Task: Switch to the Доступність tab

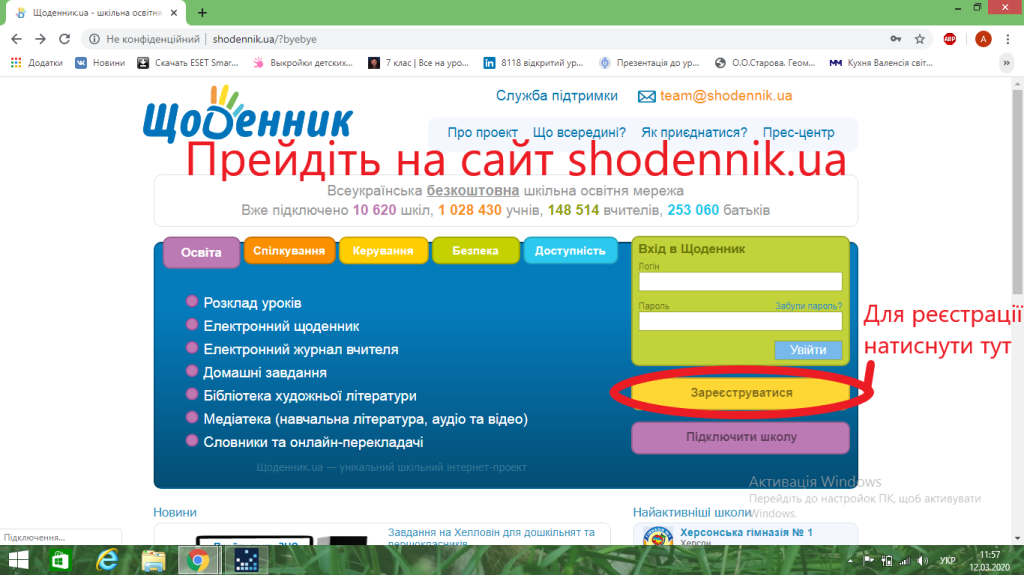Action: point(570,251)
